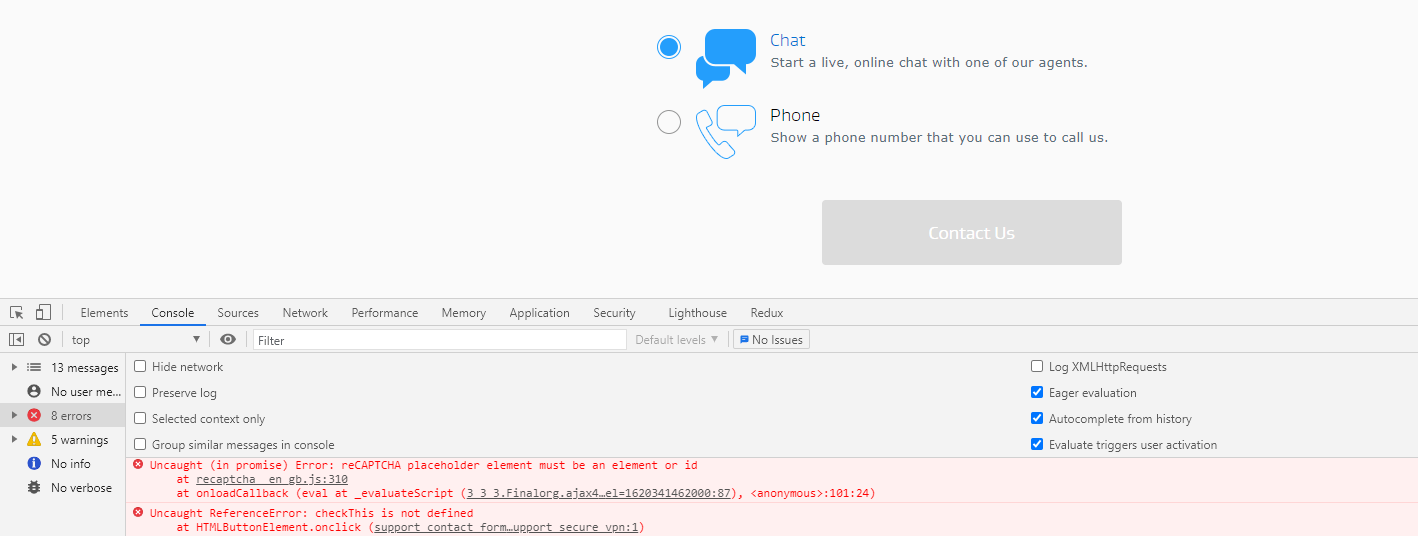The image size is (1418, 536).
Task: Enable Selected context only checkbox
Action: (x=140, y=419)
